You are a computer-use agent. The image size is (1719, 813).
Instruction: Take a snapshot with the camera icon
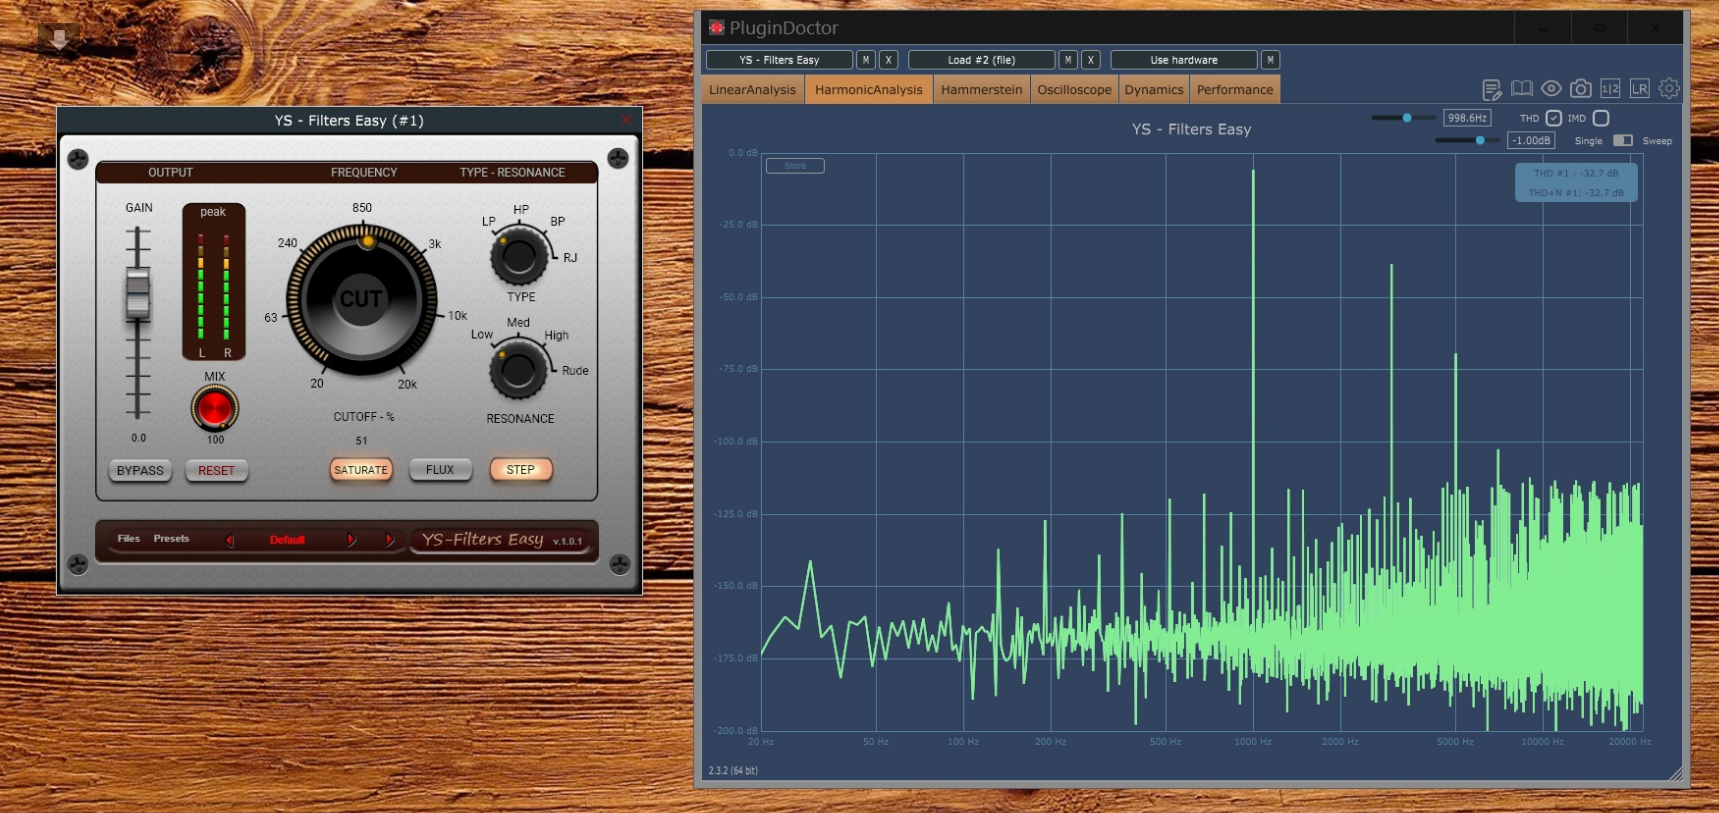1580,89
